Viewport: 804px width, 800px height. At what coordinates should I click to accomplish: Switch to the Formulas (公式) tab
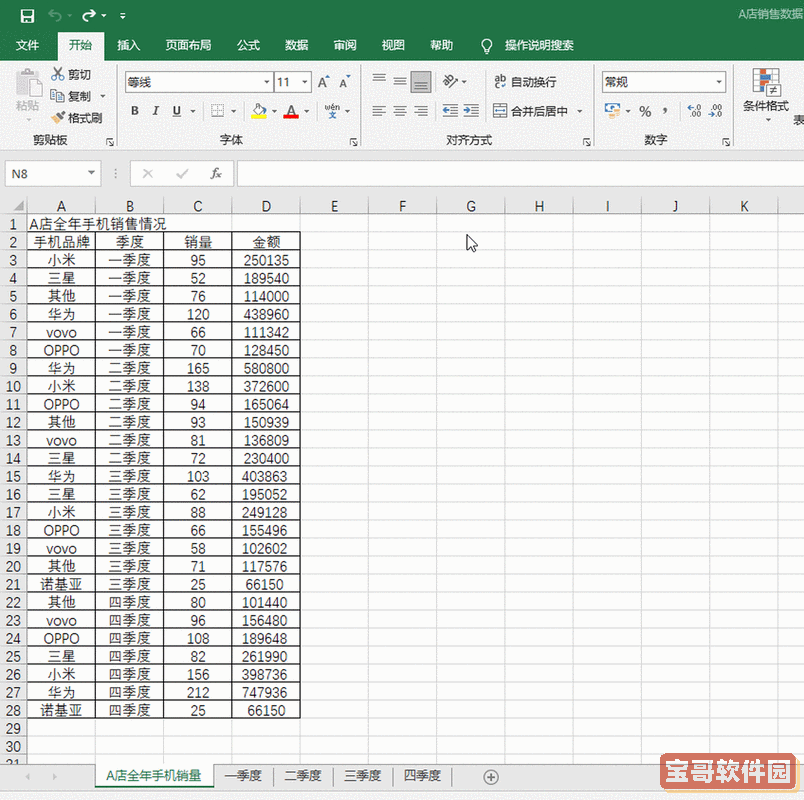point(248,45)
